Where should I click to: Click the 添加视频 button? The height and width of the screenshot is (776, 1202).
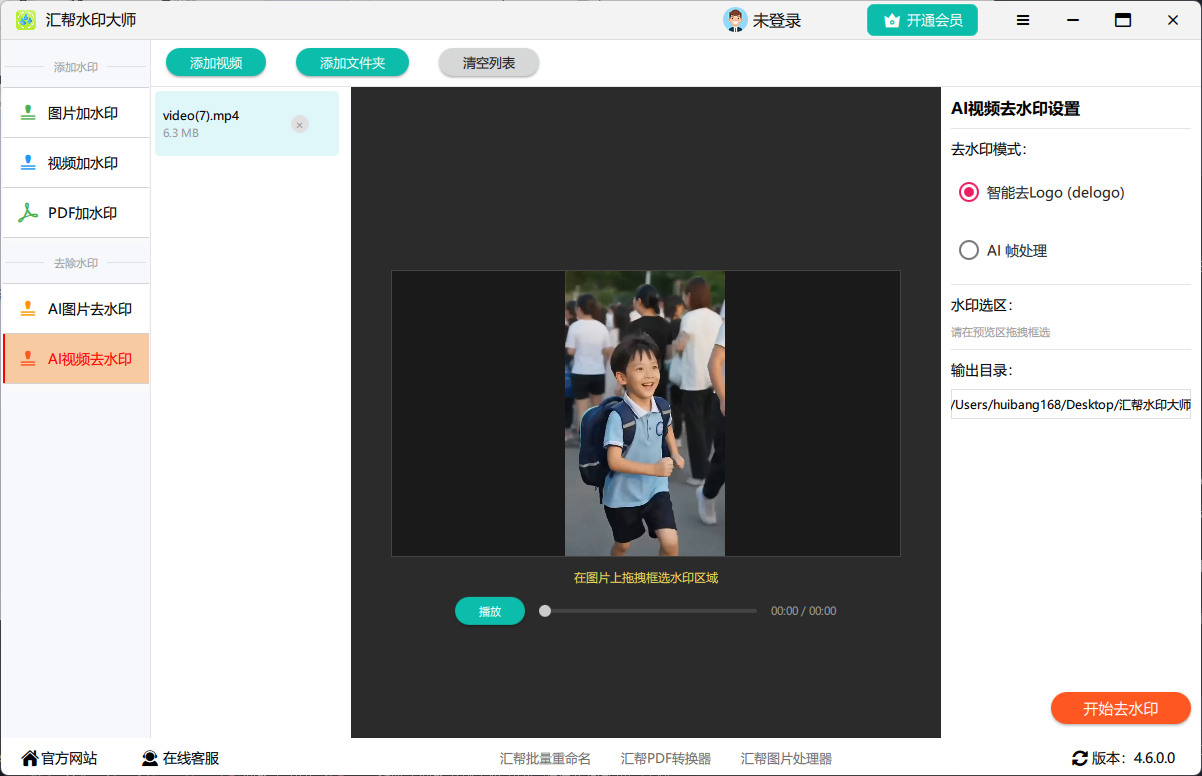click(216, 63)
